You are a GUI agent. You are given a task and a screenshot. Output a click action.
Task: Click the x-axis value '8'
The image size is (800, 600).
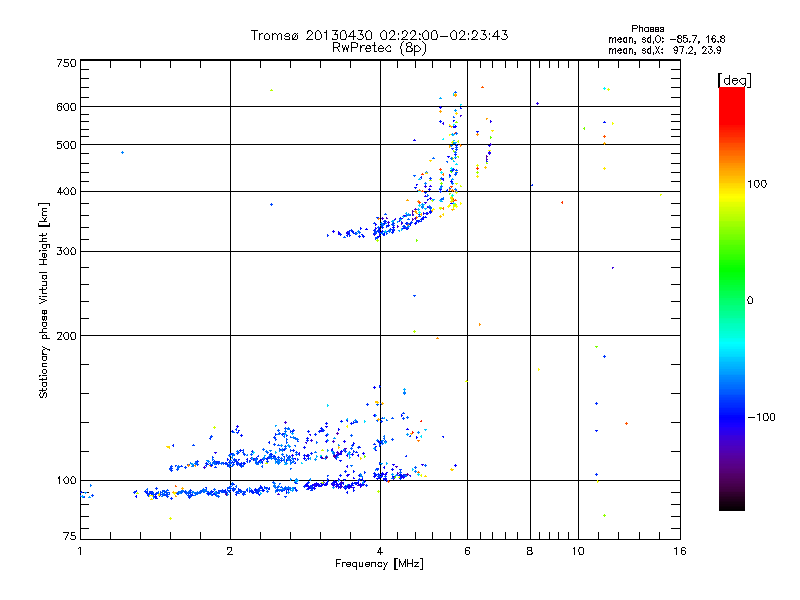(530, 551)
